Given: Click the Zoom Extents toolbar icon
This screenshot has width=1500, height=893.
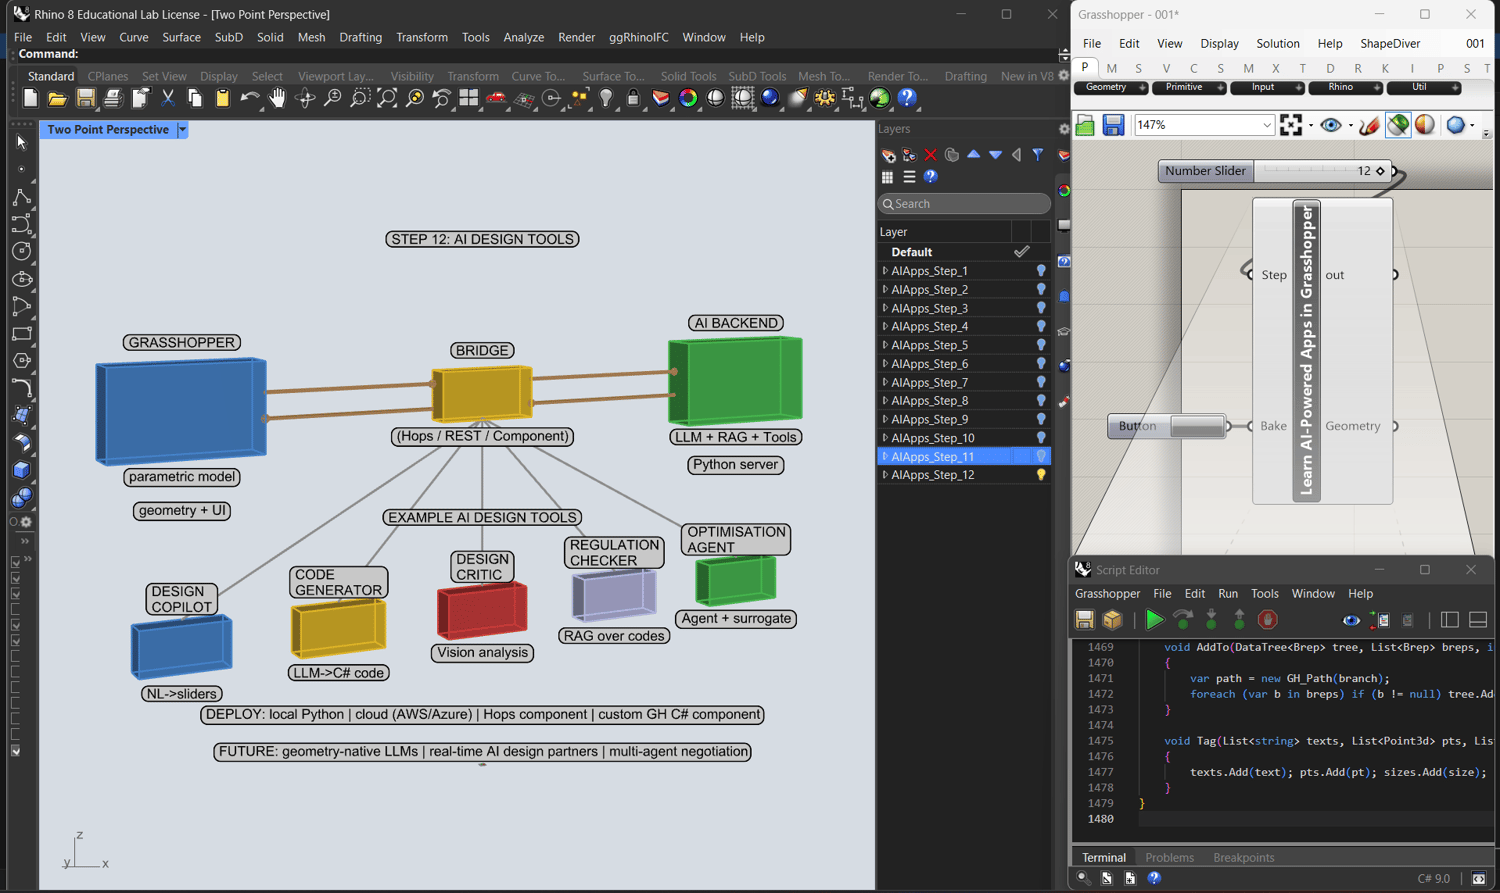Looking at the screenshot, I should point(387,98).
